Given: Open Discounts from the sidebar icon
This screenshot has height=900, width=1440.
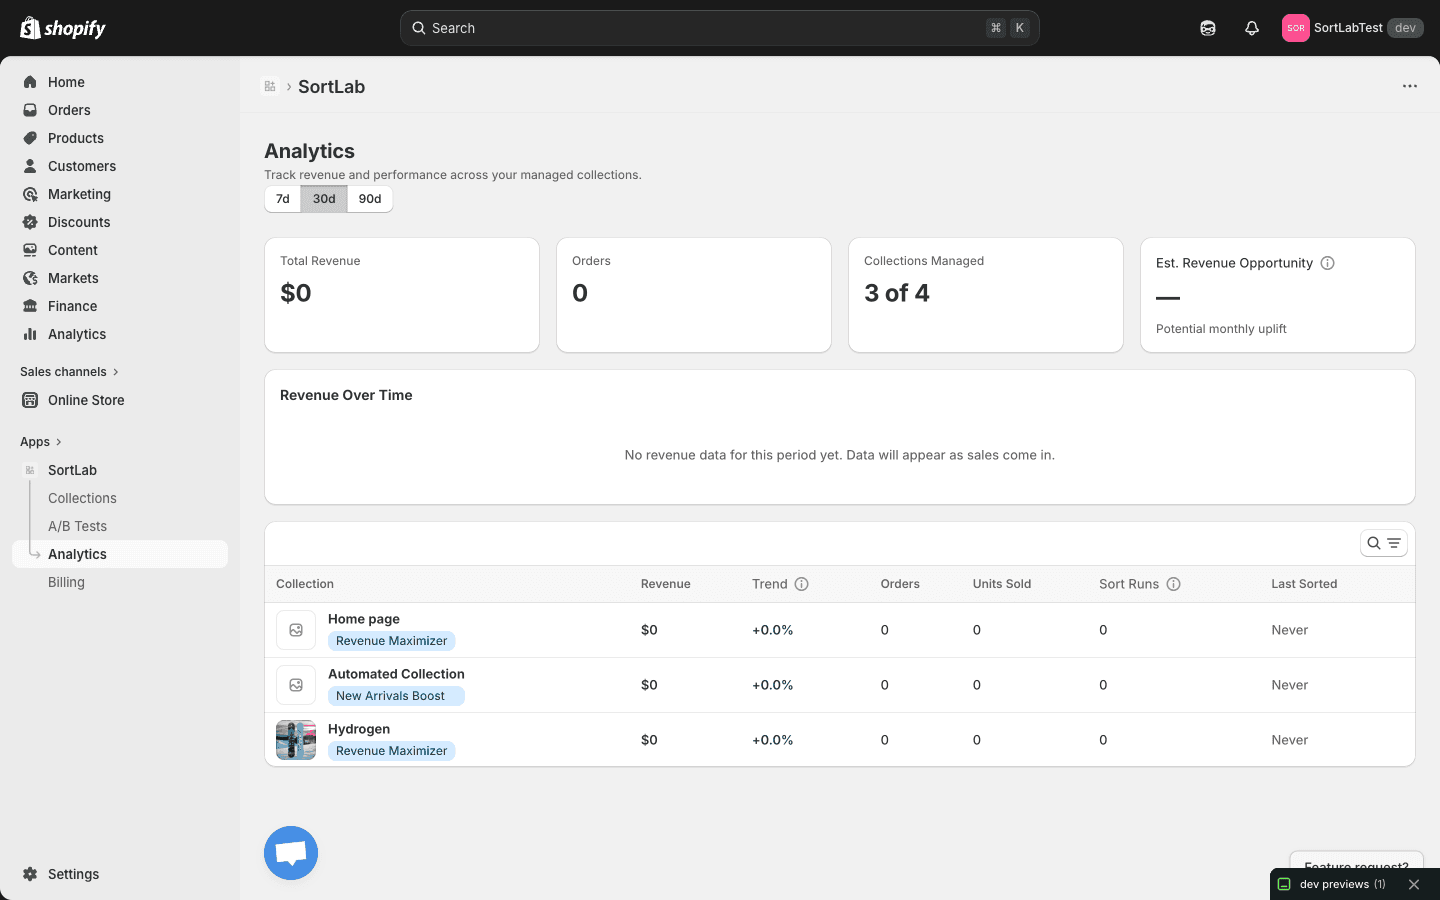Looking at the screenshot, I should point(29,222).
